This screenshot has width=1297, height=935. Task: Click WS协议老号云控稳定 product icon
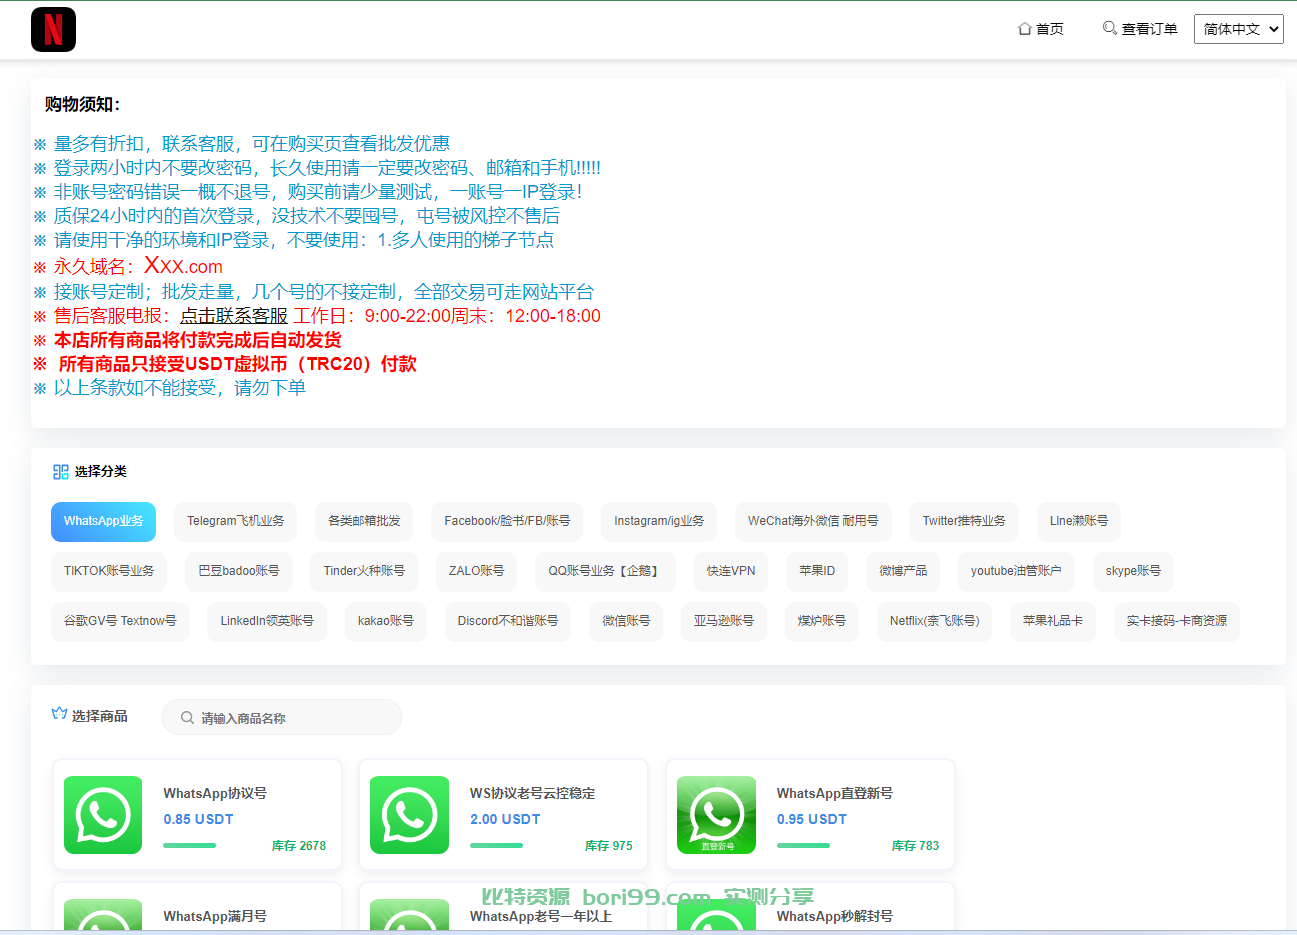[409, 815]
